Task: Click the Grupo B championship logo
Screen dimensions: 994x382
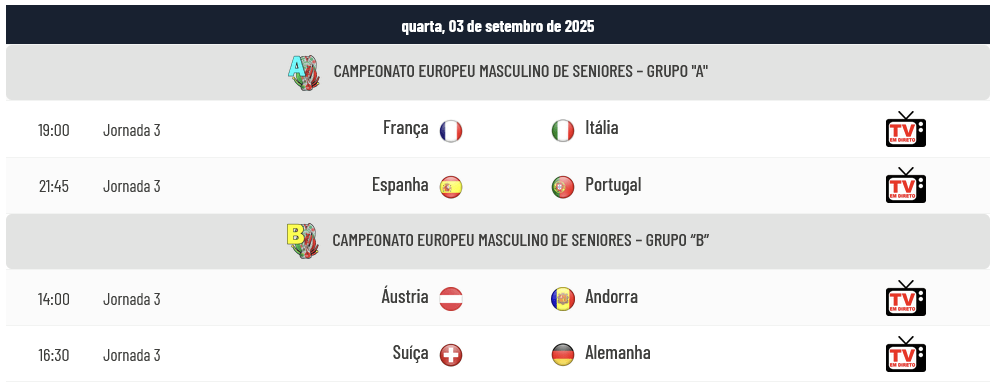Action: 303,241
